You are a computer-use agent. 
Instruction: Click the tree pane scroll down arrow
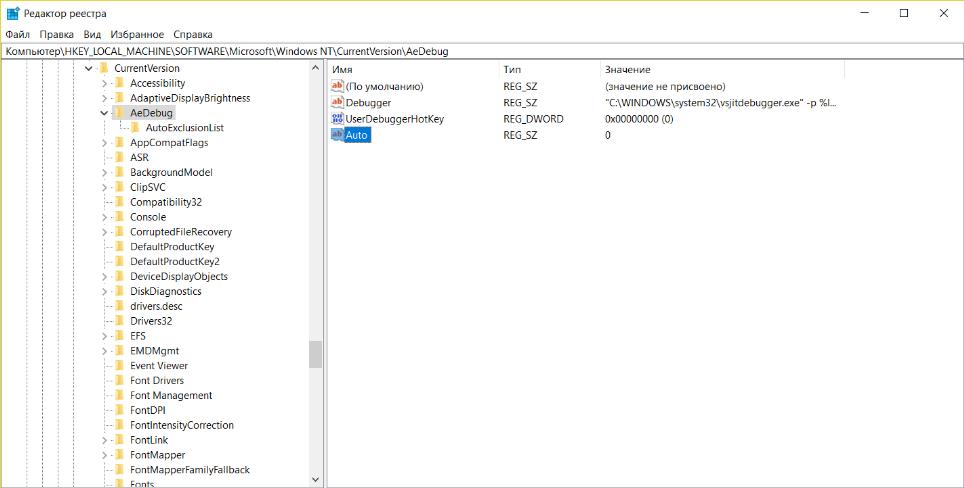[x=315, y=479]
